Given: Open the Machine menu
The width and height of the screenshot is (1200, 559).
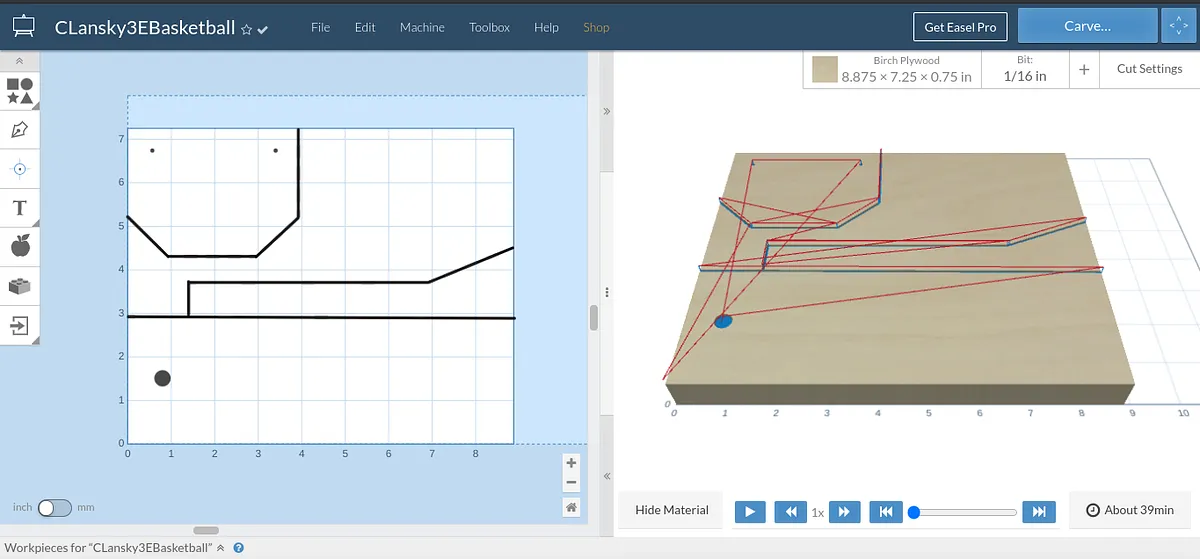Looking at the screenshot, I should pyautogui.click(x=422, y=27).
